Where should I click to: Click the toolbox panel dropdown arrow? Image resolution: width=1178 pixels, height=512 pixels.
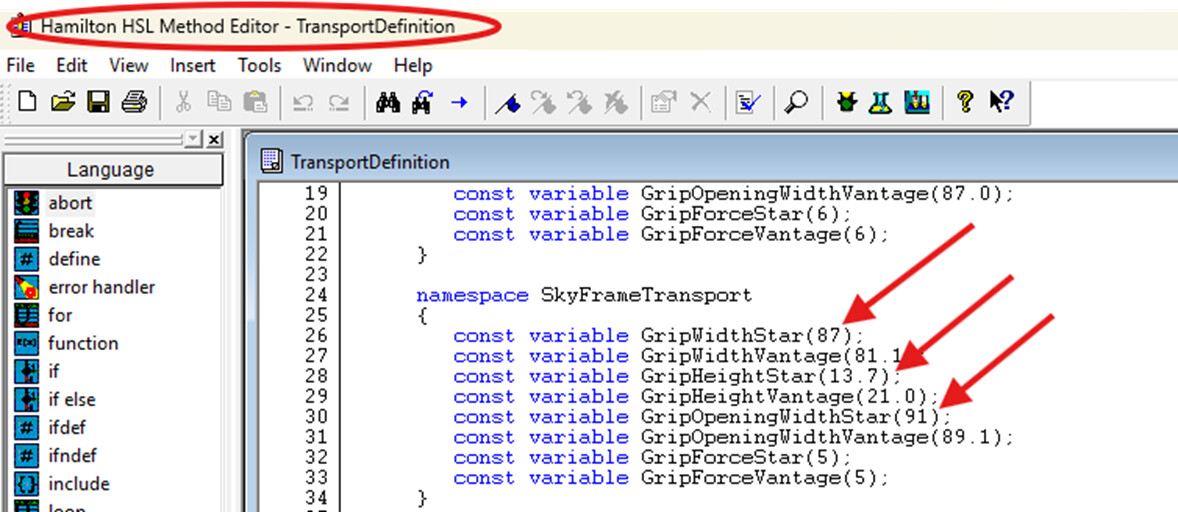tap(195, 139)
